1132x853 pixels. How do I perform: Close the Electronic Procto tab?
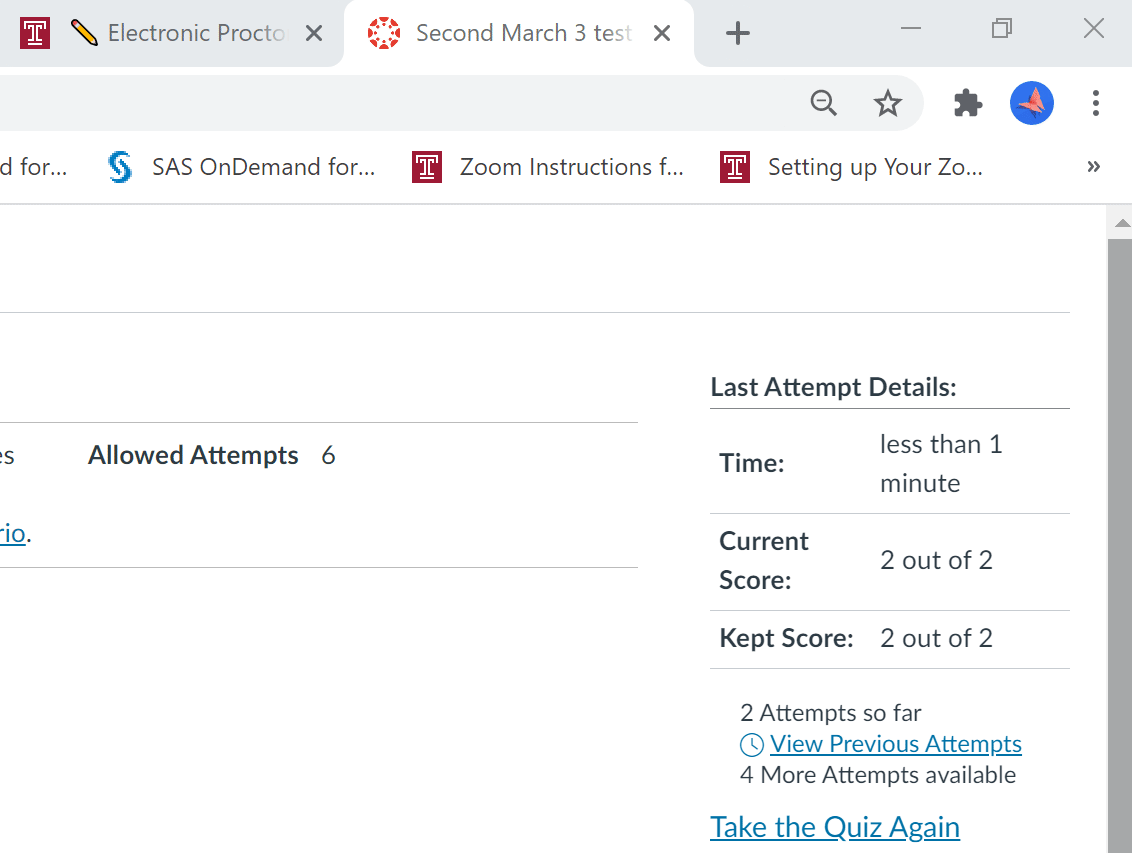click(313, 33)
